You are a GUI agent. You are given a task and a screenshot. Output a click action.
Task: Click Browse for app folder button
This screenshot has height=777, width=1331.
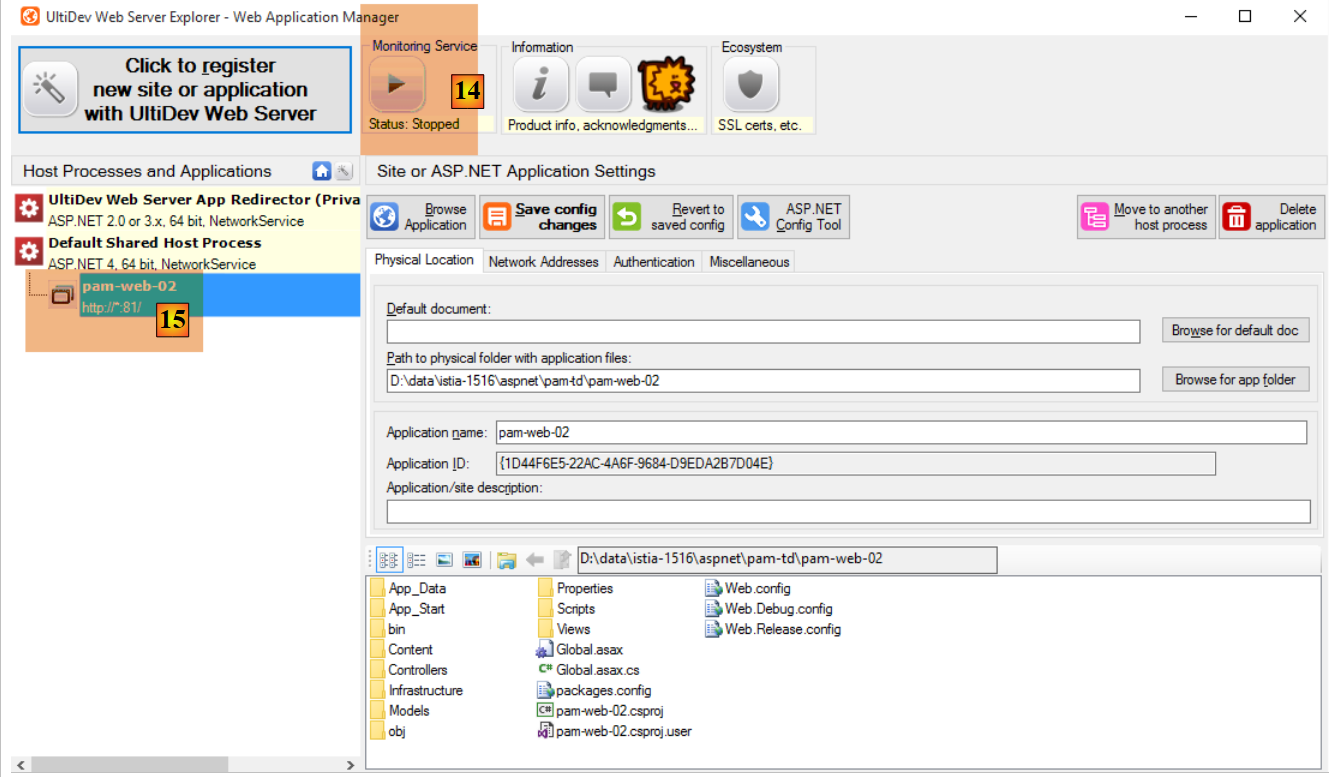coord(1235,380)
